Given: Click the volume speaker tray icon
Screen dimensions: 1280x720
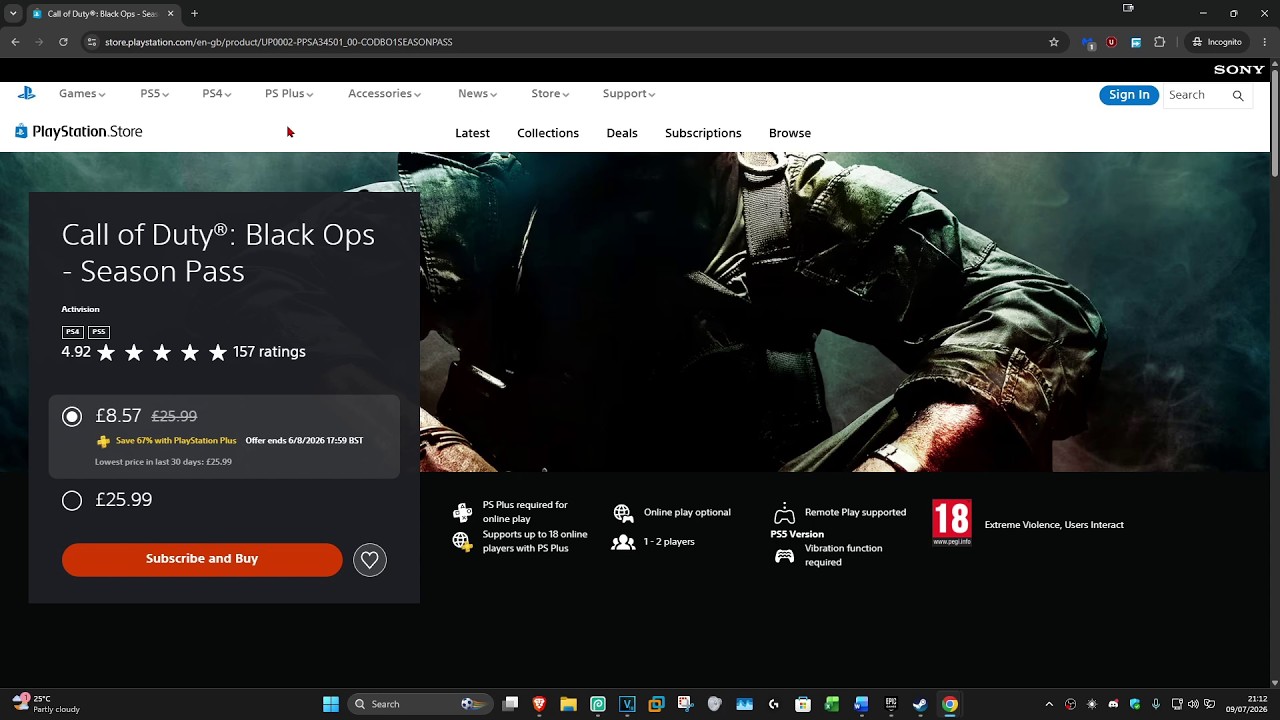Looking at the screenshot, I should click(1193, 704).
